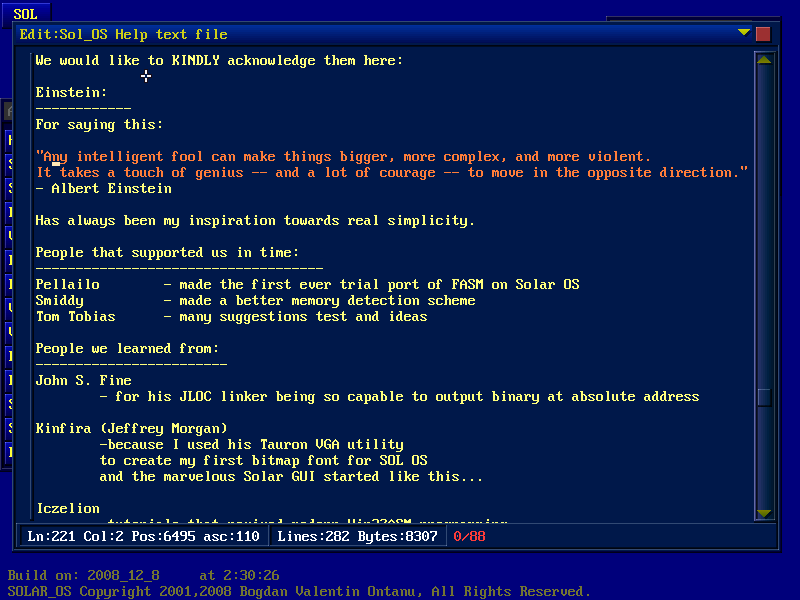Click the 'For saying this:' line
This screenshot has width=800, height=600.
tap(99, 125)
